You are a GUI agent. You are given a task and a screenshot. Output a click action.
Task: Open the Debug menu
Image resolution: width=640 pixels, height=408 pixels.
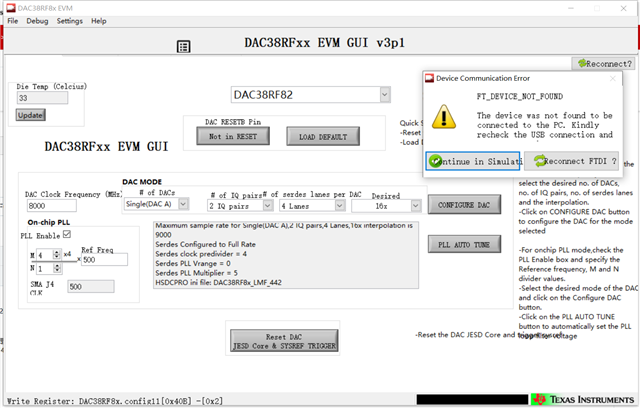click(x=37, y=21)
